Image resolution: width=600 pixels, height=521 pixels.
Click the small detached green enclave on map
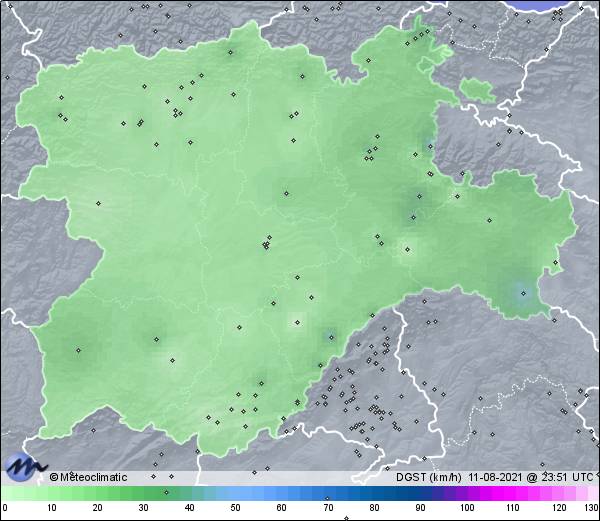coord(477,90)
